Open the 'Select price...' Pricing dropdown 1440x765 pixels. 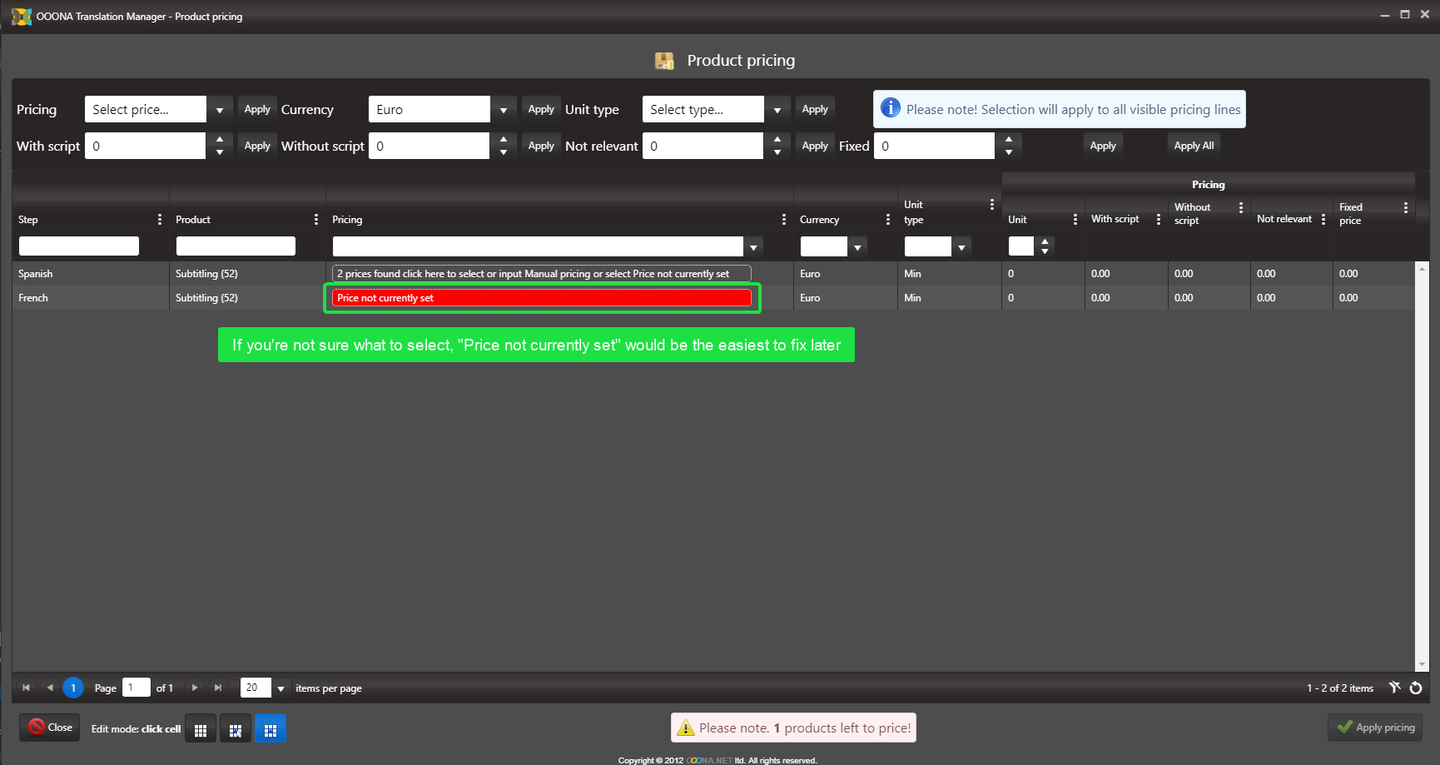[x=220, y=110]
